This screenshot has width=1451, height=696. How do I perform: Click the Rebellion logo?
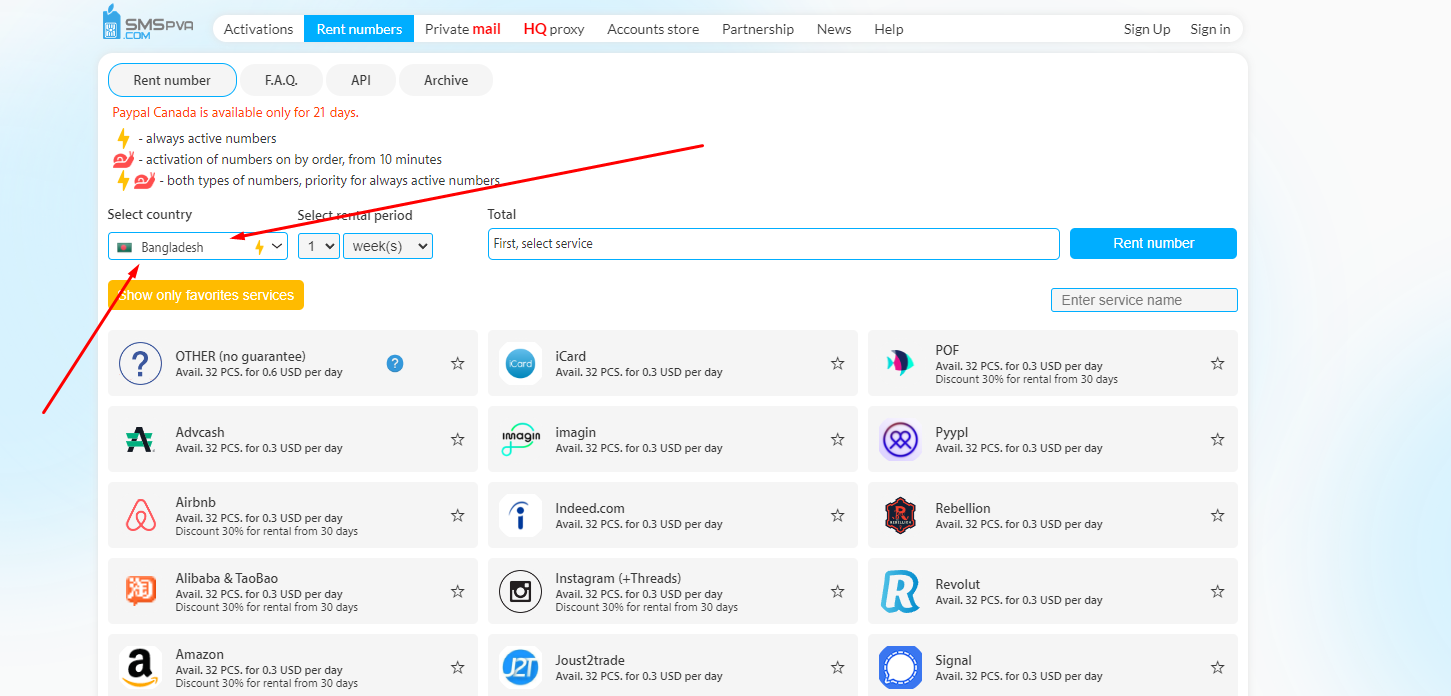[900, 515]
